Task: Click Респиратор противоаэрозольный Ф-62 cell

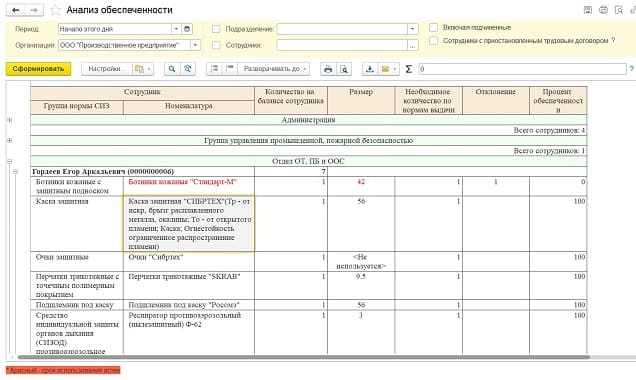Action: [x=189, y=332]
